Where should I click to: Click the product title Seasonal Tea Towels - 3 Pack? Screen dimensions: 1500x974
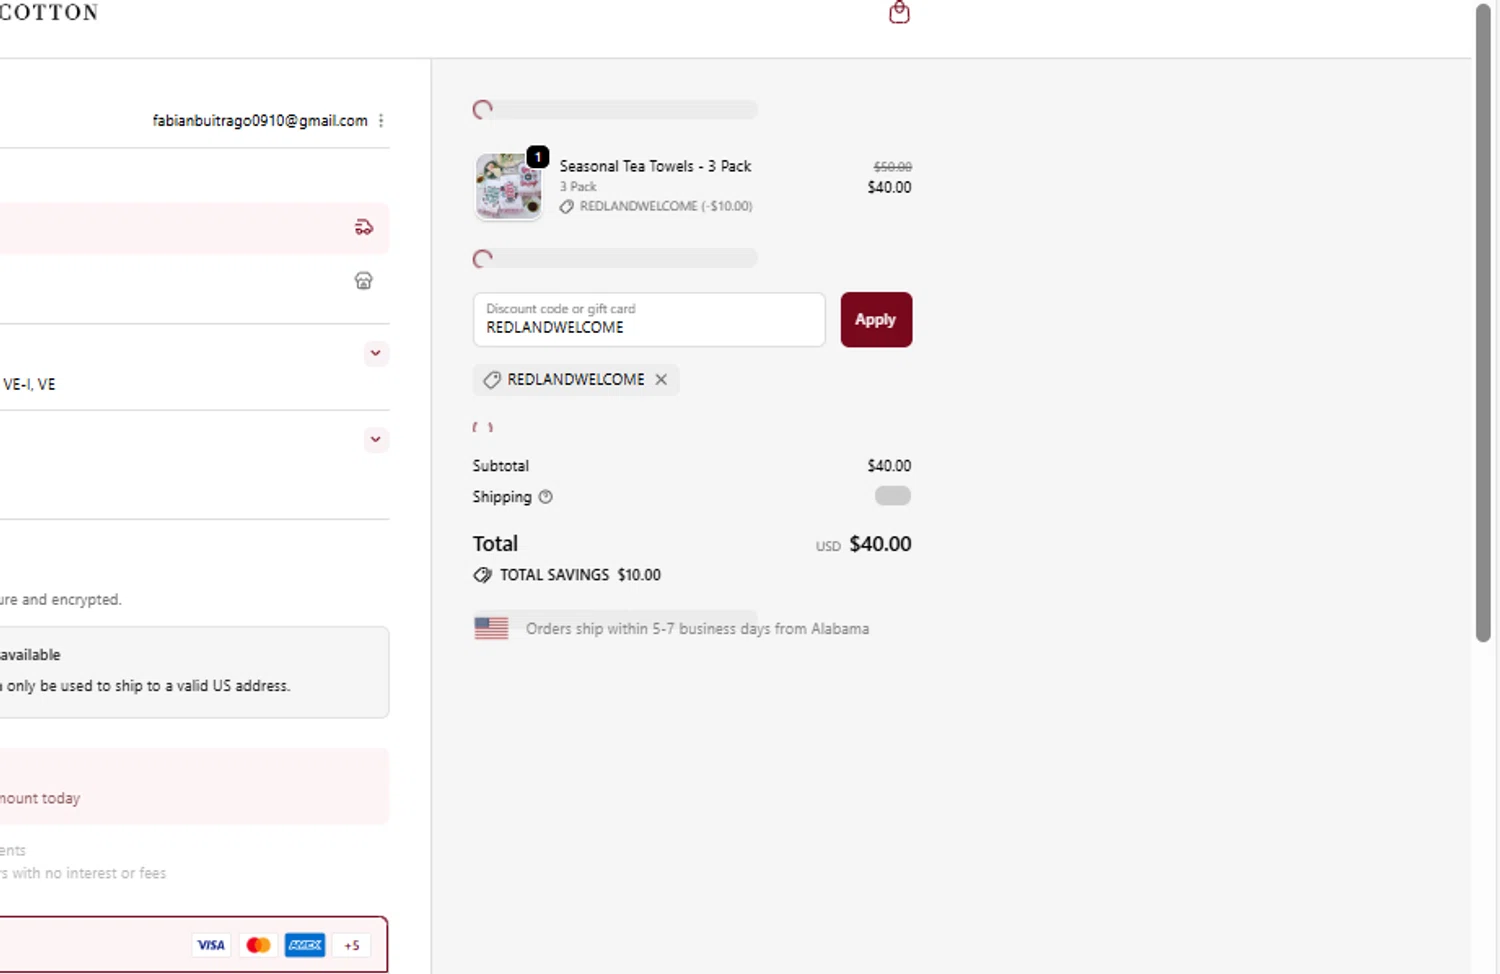[x=655, y=166]
